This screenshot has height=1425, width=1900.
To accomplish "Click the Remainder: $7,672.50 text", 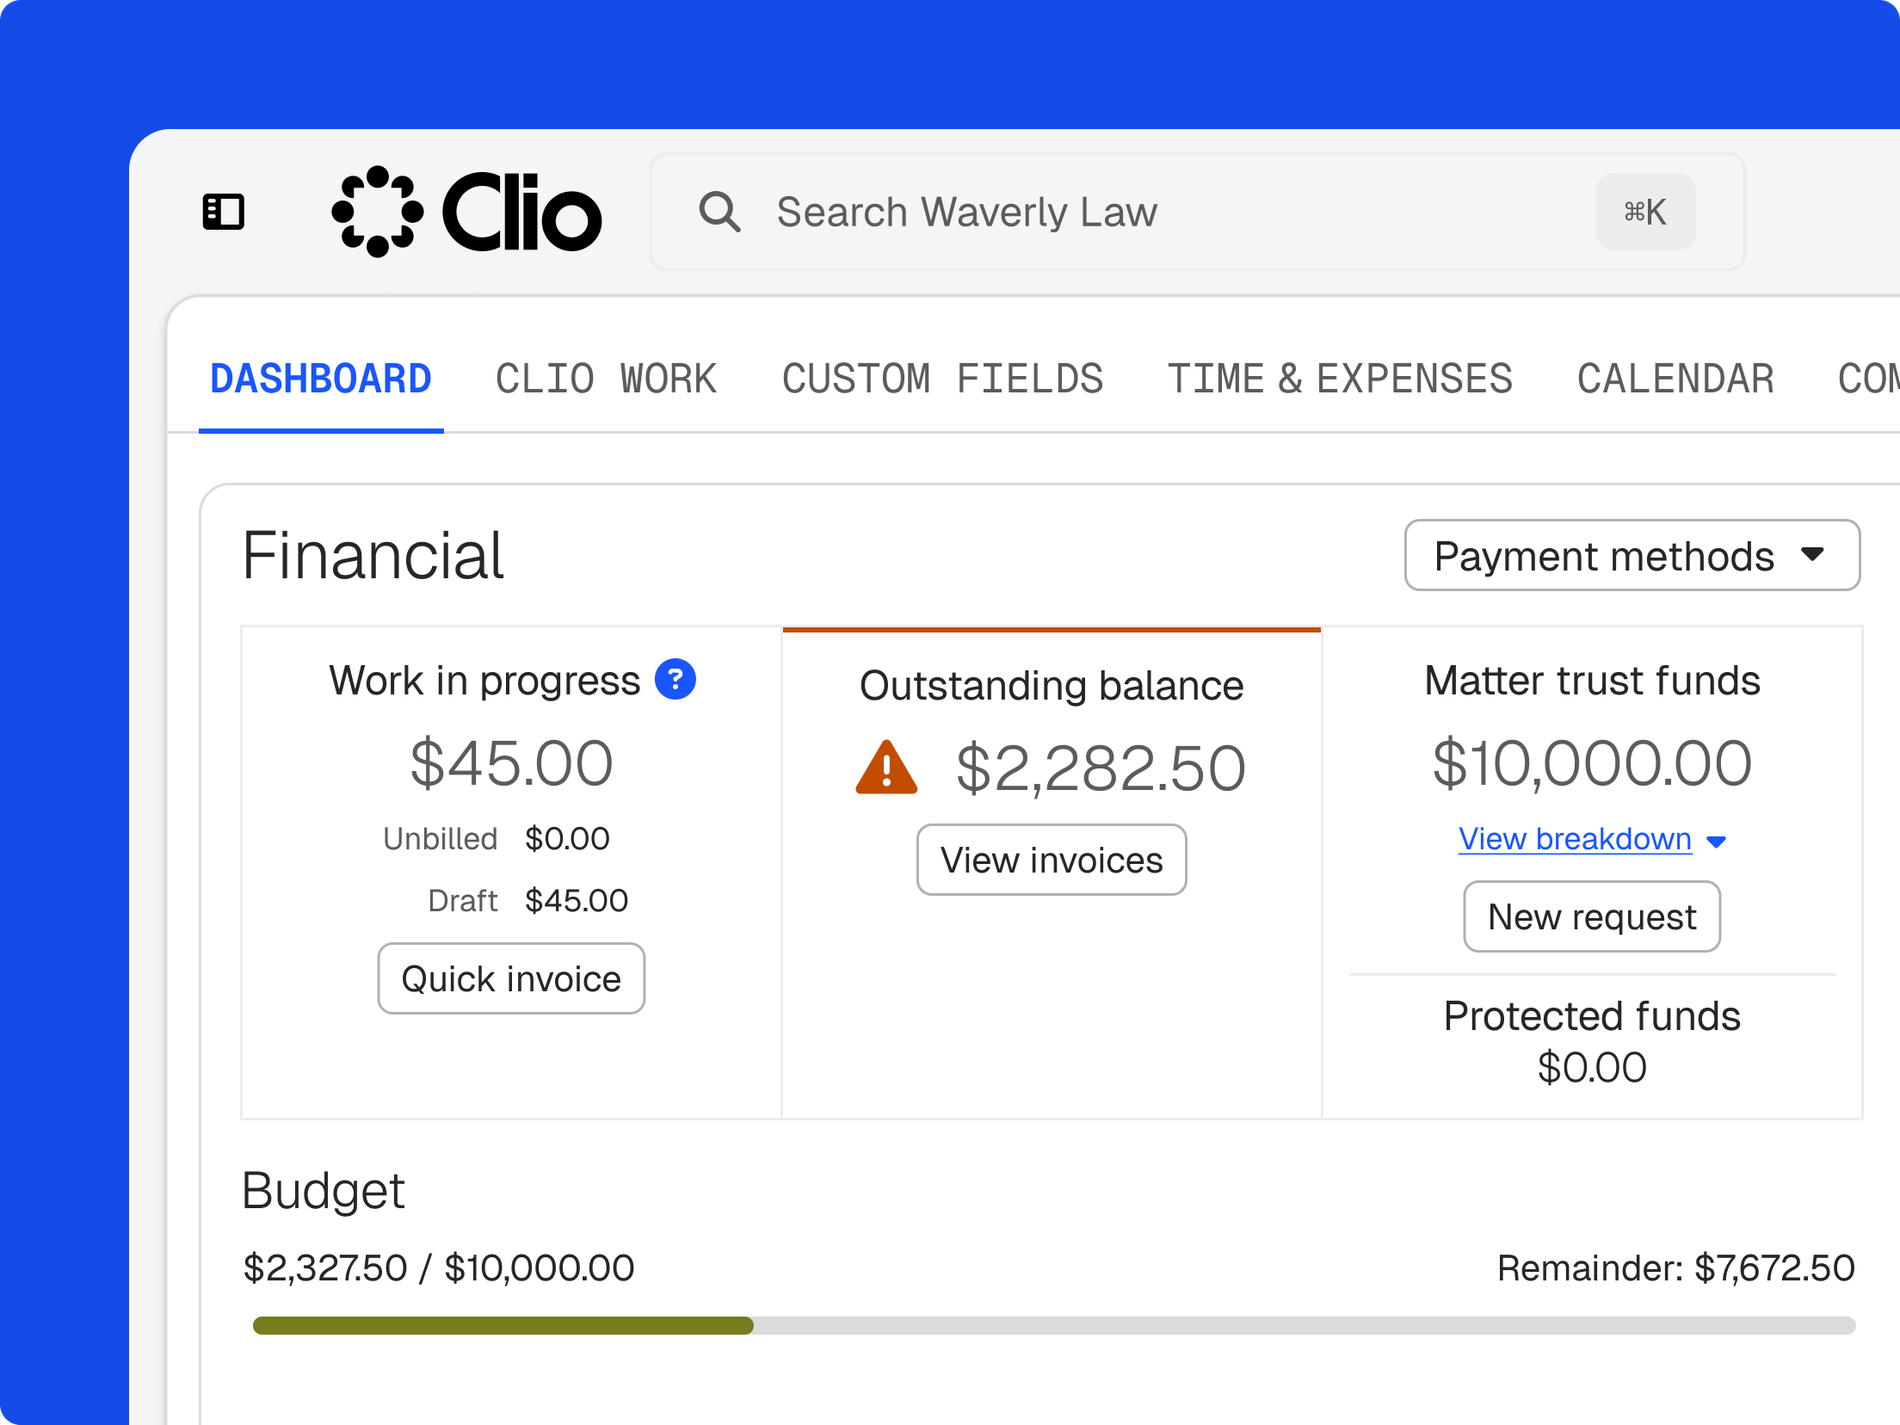I will (x=1676, y=1268).
